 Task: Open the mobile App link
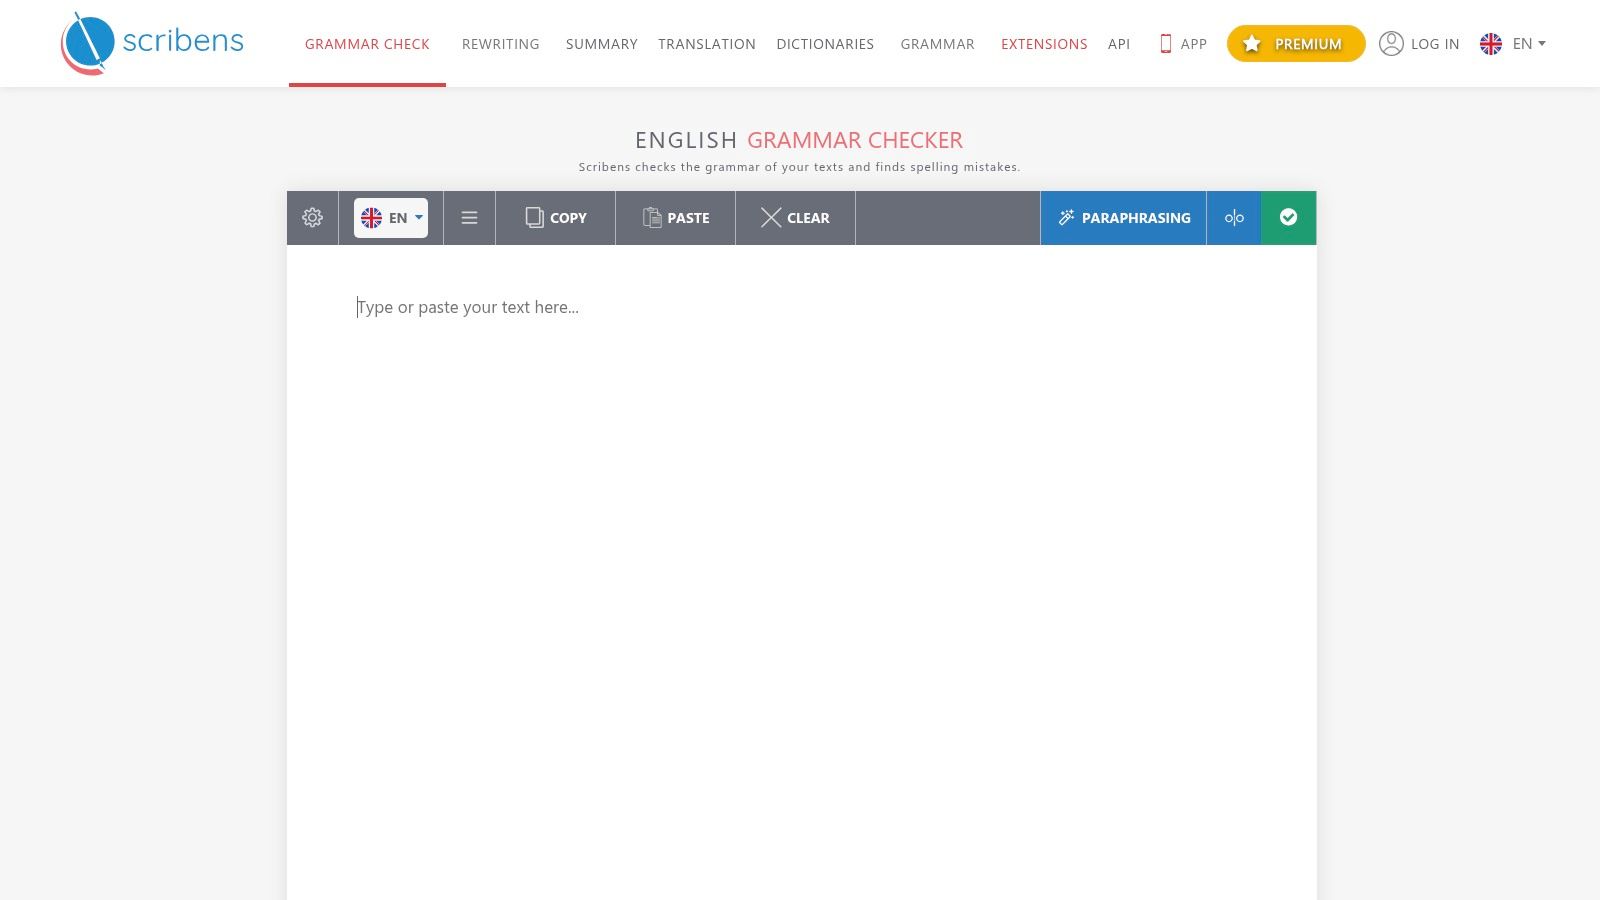pyautogui.click(x=1183, y=44)
